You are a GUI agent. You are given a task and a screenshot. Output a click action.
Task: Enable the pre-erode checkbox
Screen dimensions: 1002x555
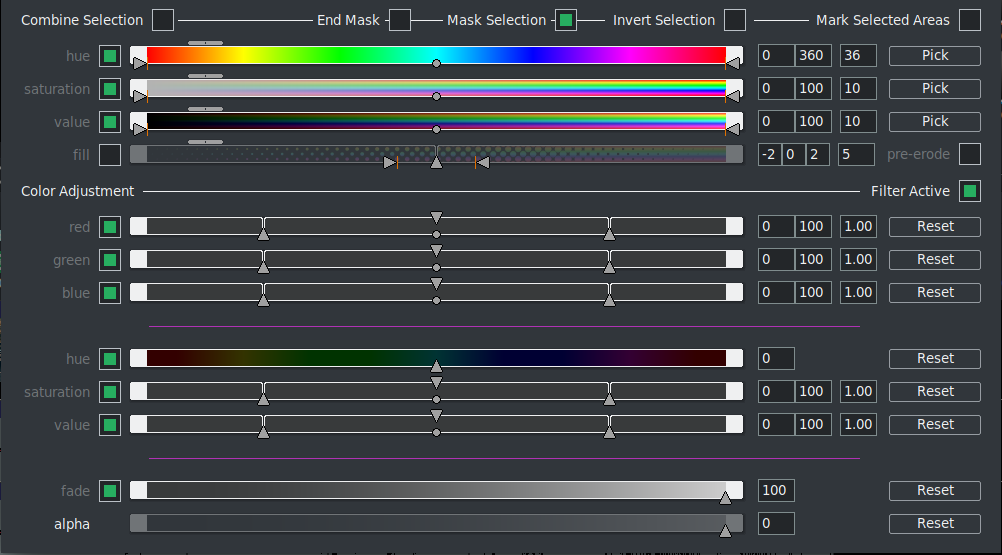click(969, 154)
